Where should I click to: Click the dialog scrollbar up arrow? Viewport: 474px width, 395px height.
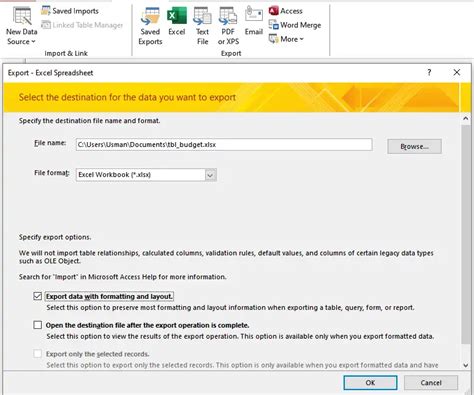[x=466, y=118]
